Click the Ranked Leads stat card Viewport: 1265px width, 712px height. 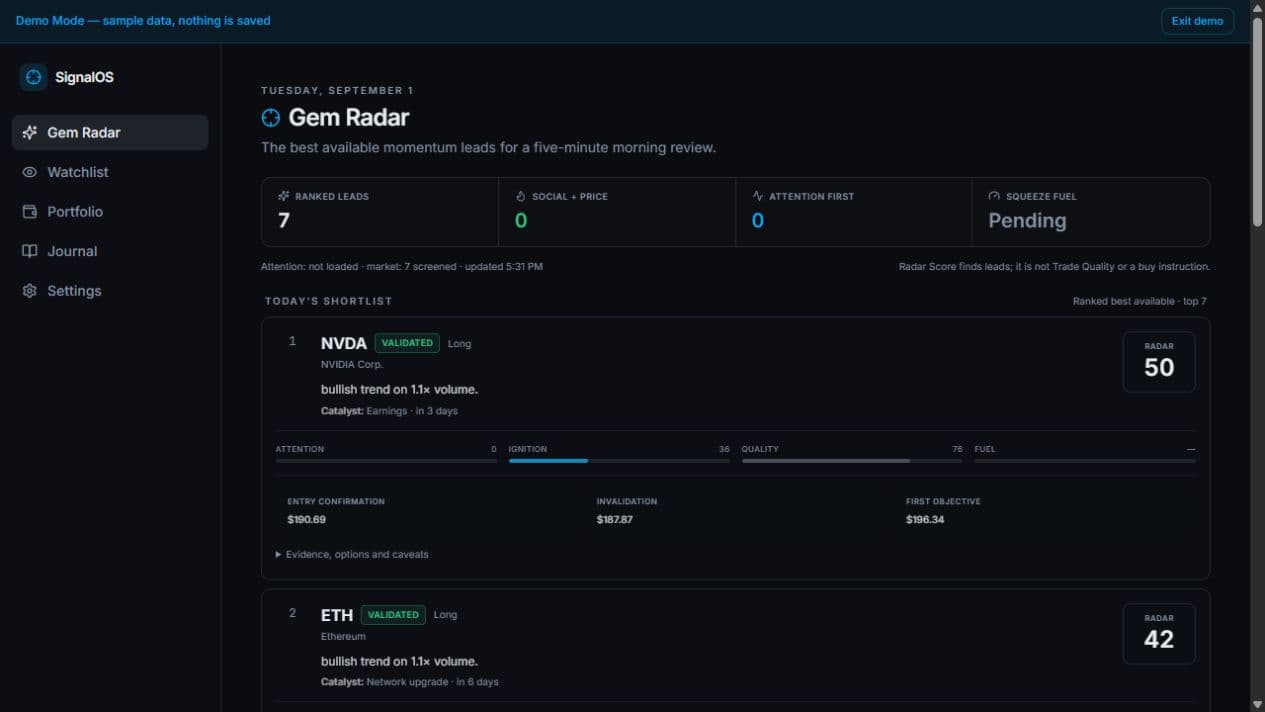(x=380, y=212)
